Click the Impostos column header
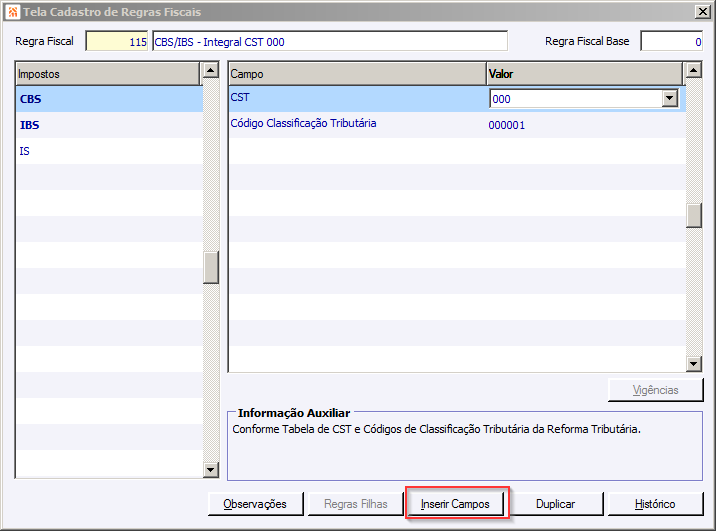 click(x=108, y=74)
